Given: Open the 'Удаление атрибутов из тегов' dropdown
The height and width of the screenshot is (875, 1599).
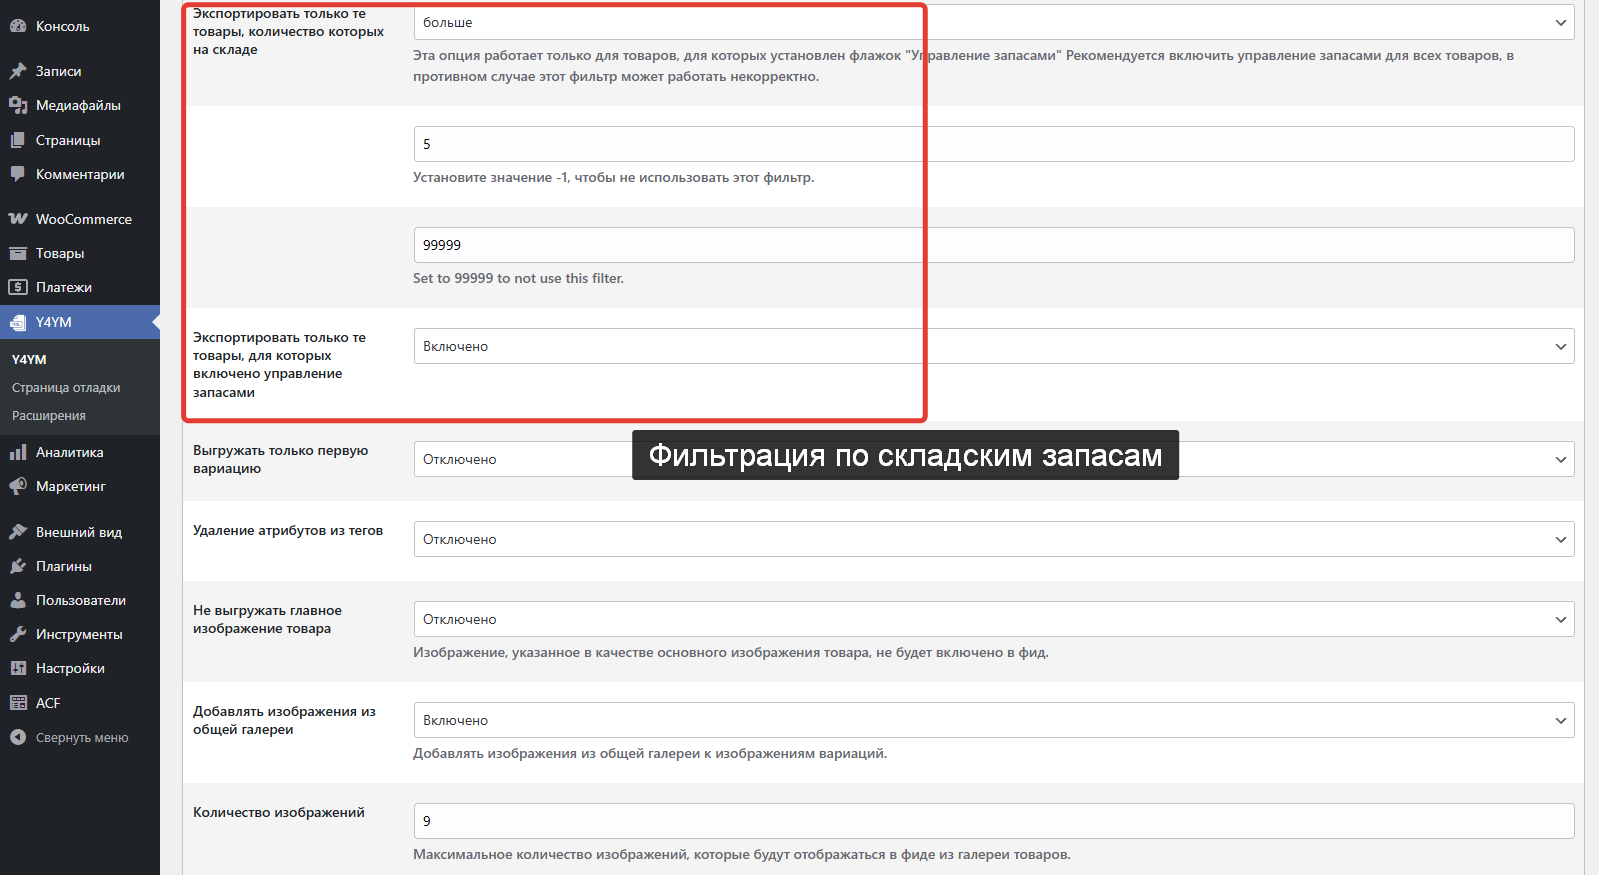Looking at the screenshot, I should [993, 539].
